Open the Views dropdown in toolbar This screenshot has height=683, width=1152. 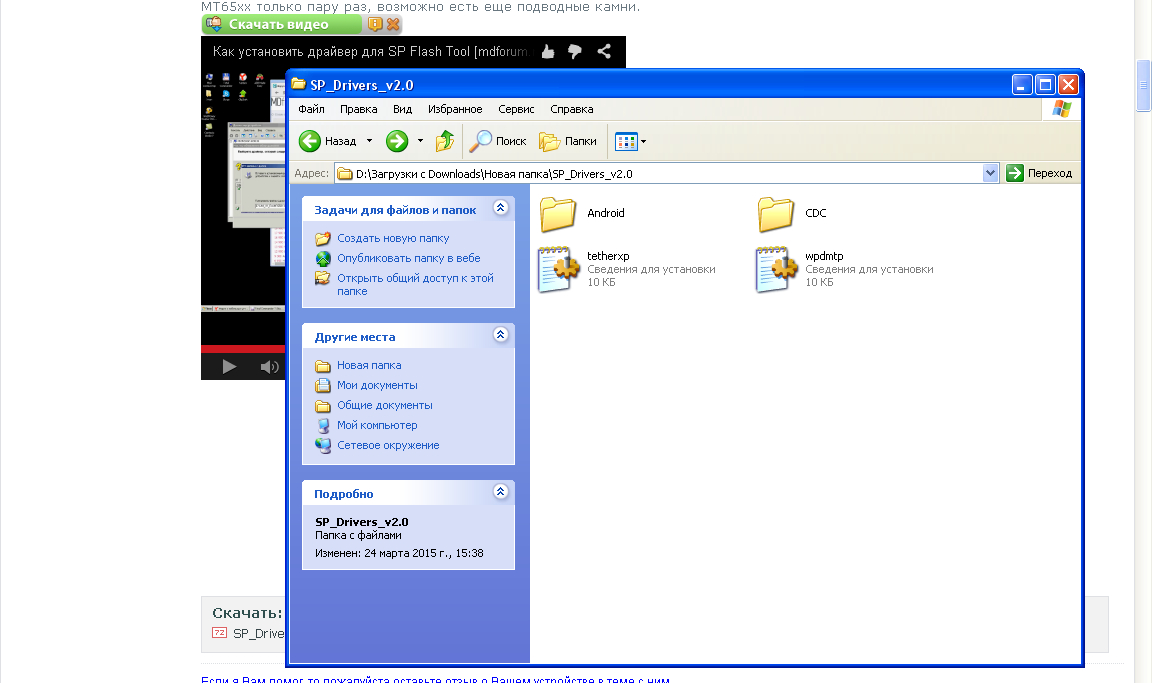(643, 141)
